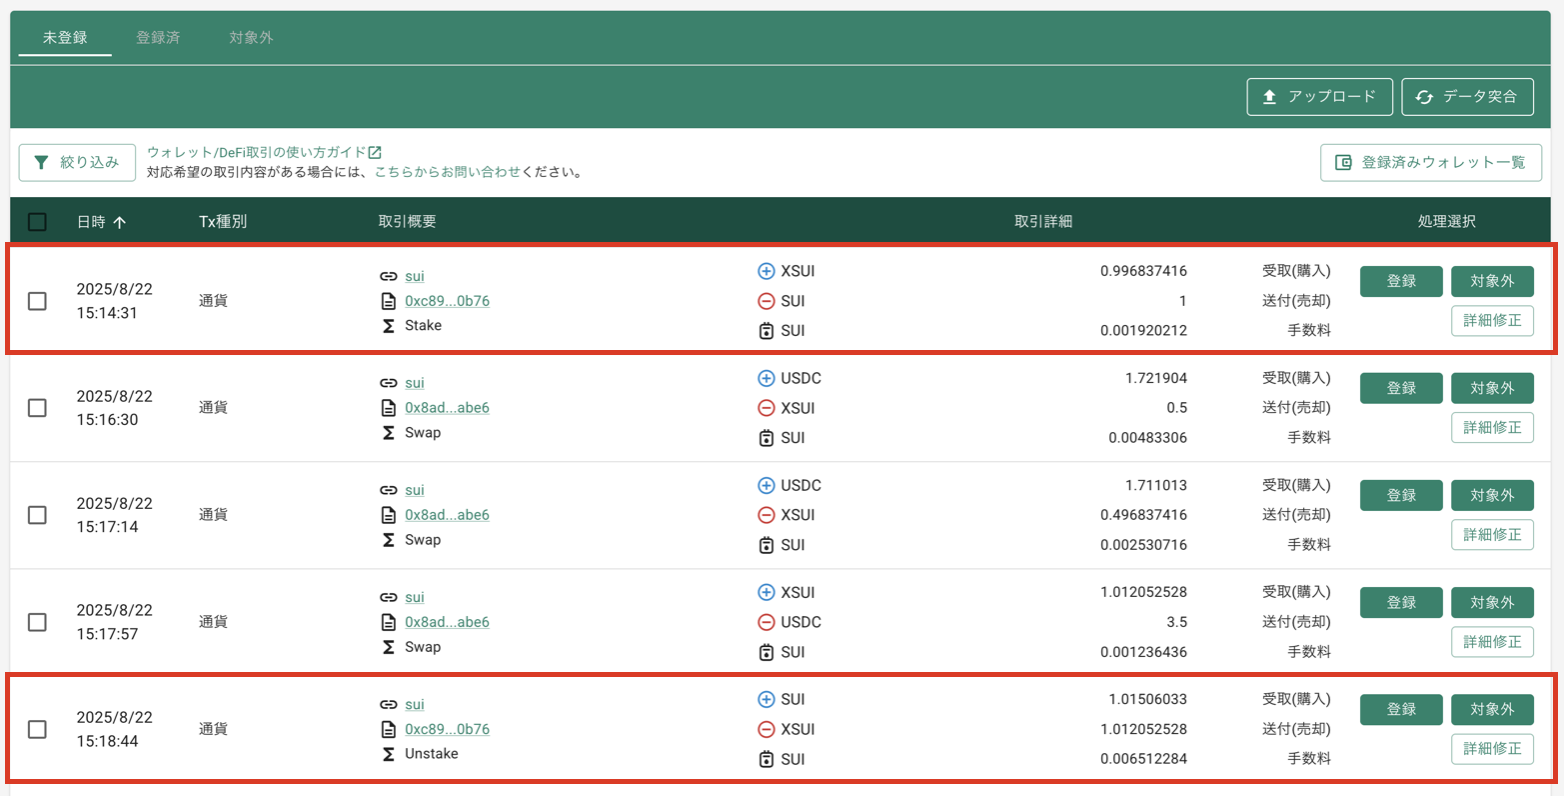Screen dimensions: 1564x796
Task: Sort by the 日時 column arrow
Action: (120, 222)
